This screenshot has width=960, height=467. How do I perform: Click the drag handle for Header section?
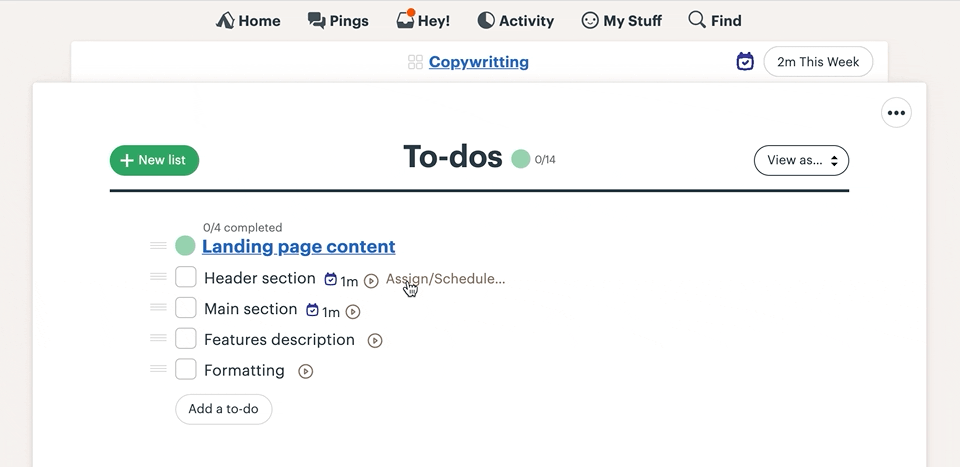coord(158,276)
